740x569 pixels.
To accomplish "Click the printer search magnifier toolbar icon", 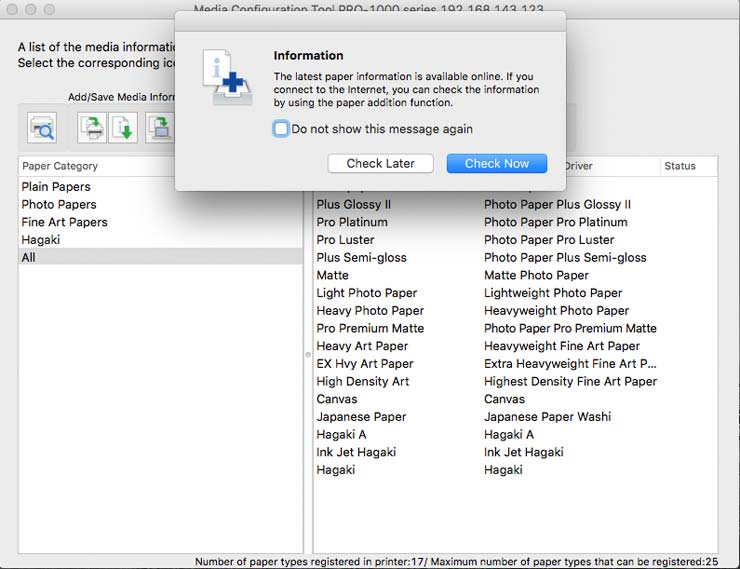I will (42, 127).
